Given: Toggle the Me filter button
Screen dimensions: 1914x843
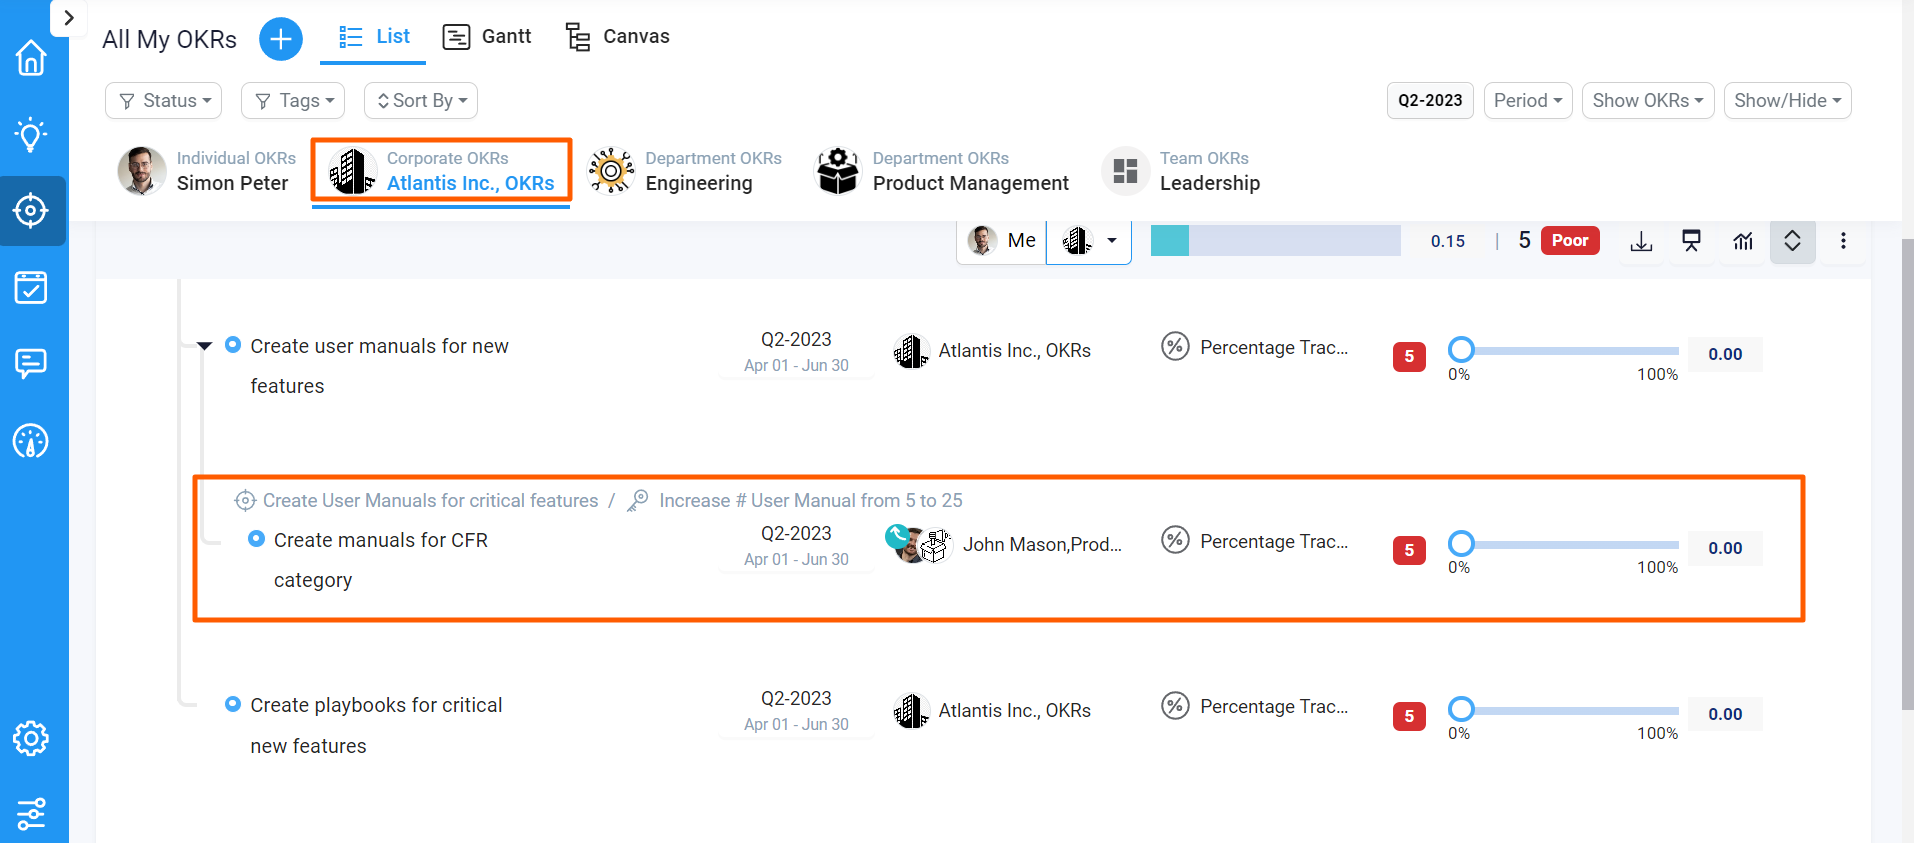Looking at the screenshot, I should tap(1003, 241).
